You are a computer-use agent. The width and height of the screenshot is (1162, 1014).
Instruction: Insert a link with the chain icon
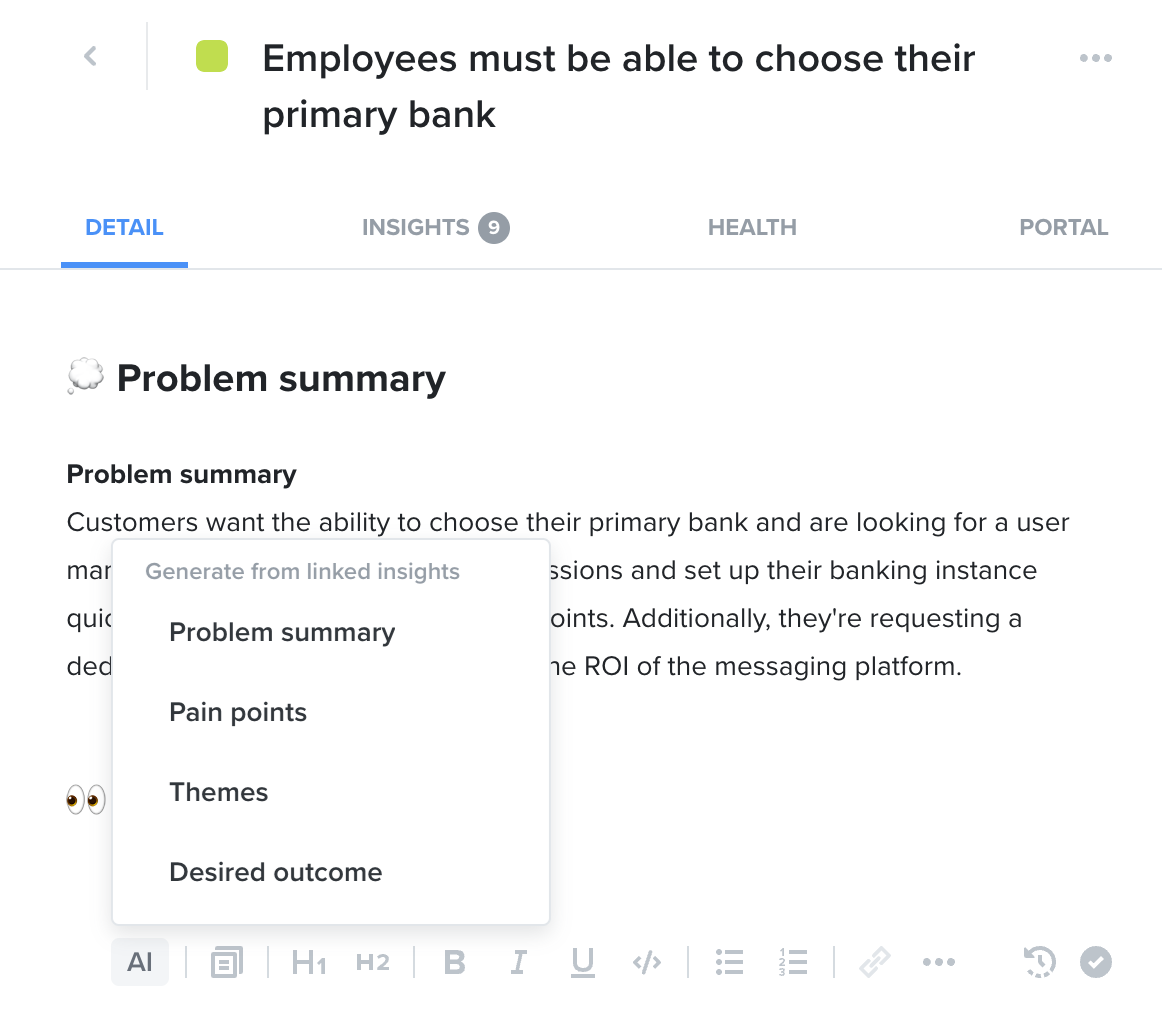[x=874, y=962]
